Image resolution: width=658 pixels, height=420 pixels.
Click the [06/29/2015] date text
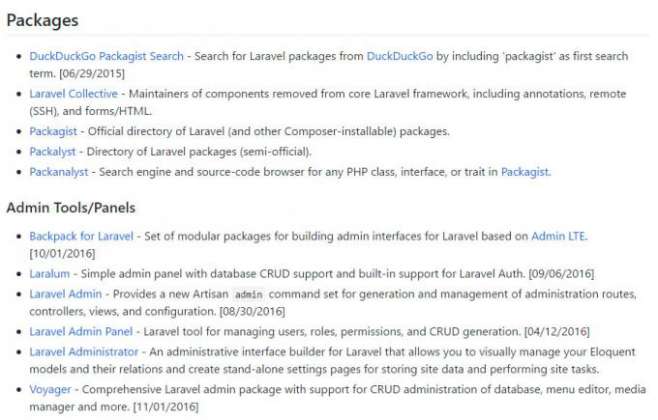pyautogui.click(x=92, y=74)
